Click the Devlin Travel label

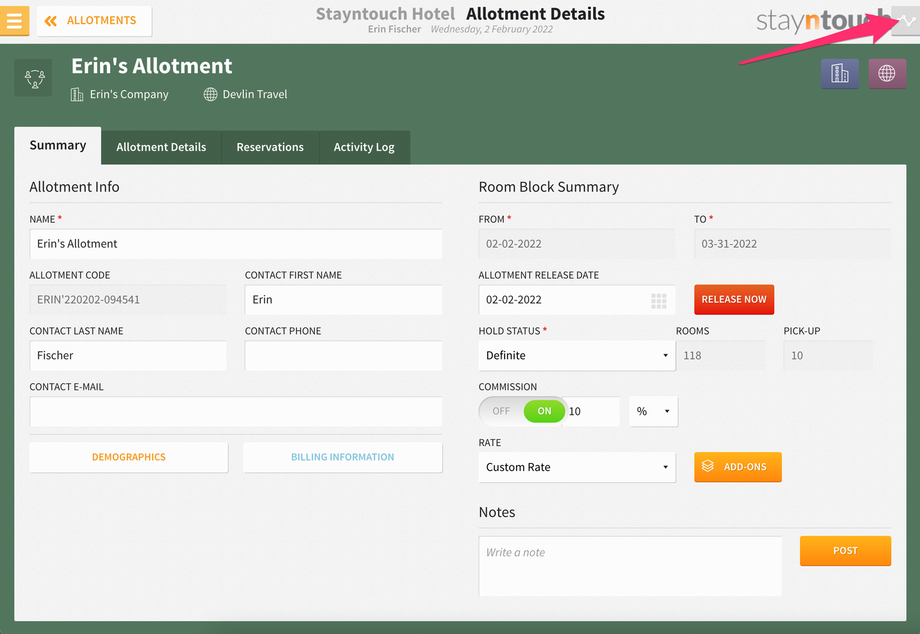[x=255, y=94]
